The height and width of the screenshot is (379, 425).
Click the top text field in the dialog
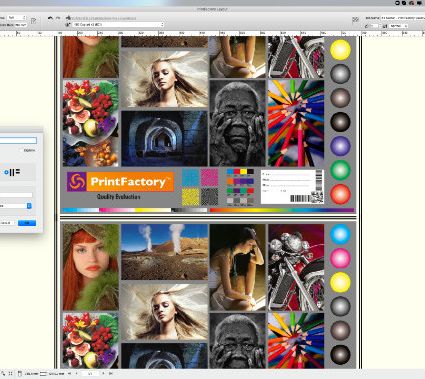click(x=18, y=141)
